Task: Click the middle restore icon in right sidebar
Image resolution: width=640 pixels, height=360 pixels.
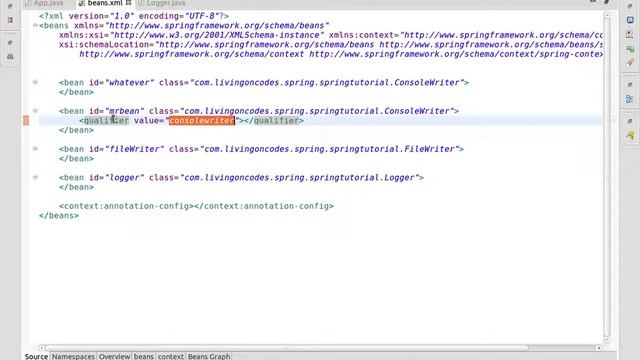Action: coord(630,85)
